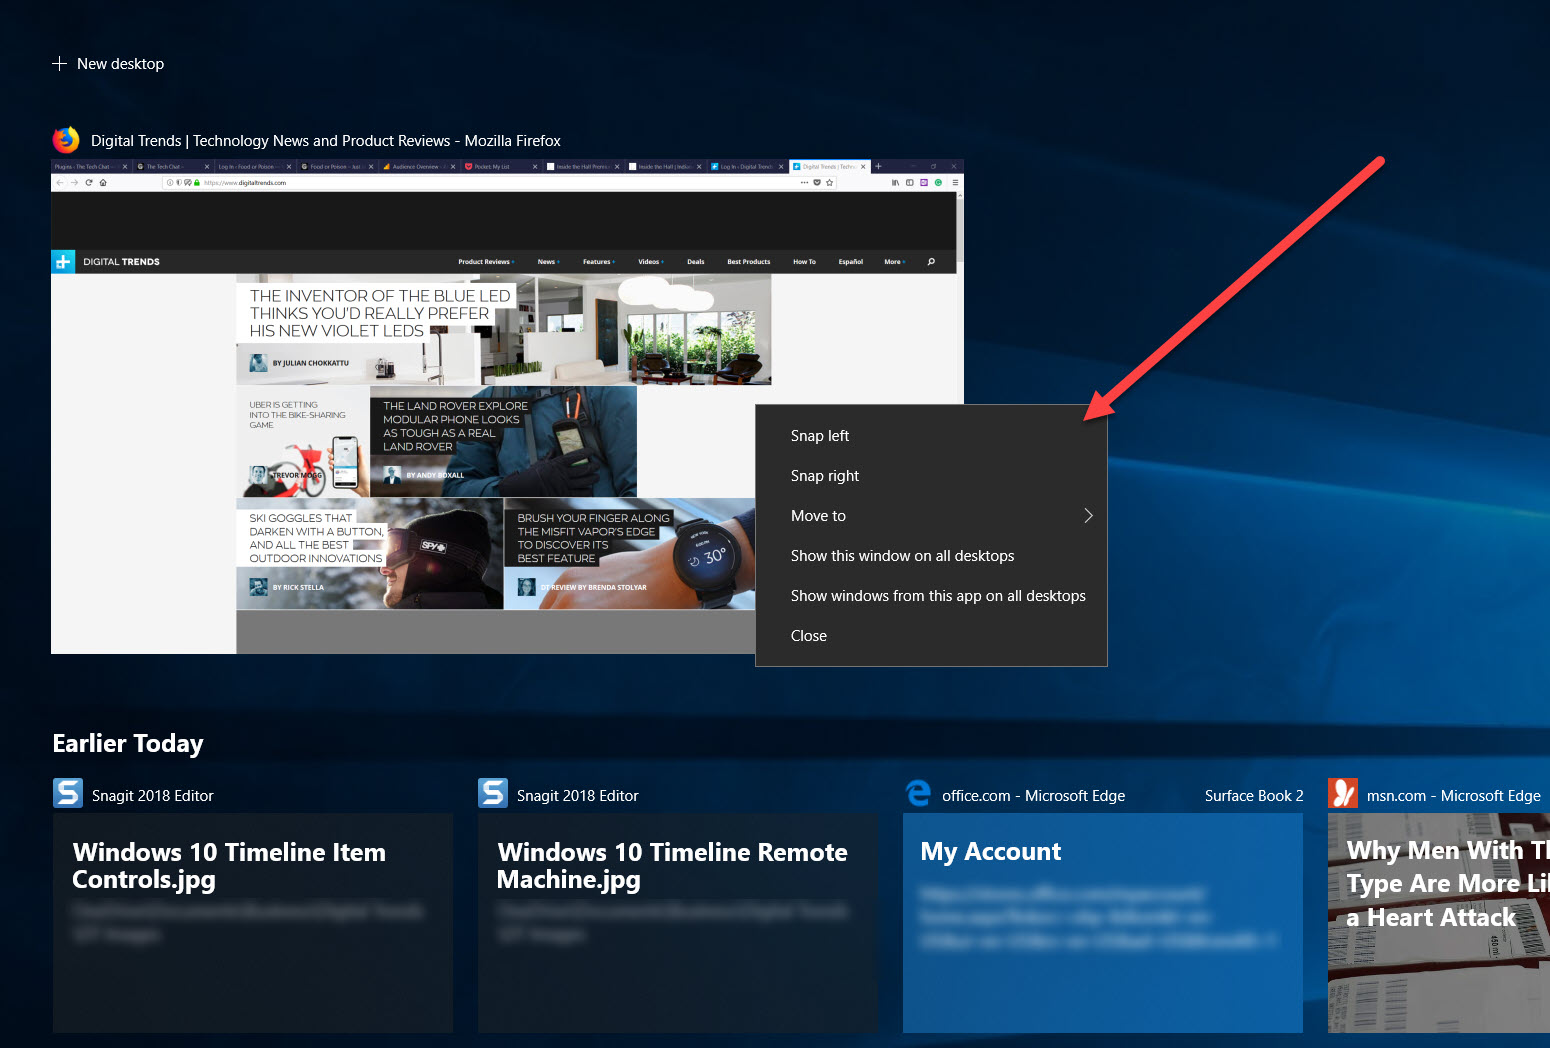Click the Snagit icon above Timeline Remote Machine card

pyautogui.click(x=493, y=793)
